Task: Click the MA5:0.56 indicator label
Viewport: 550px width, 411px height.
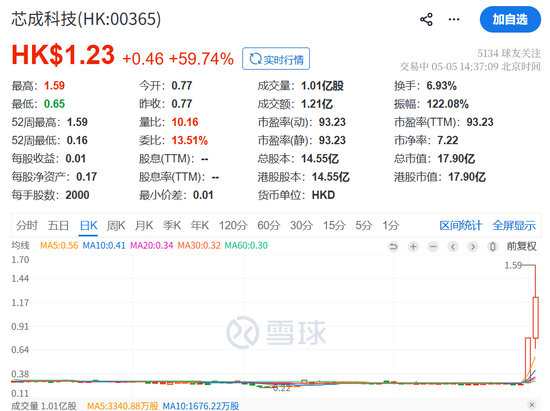Action: point(59,245)
